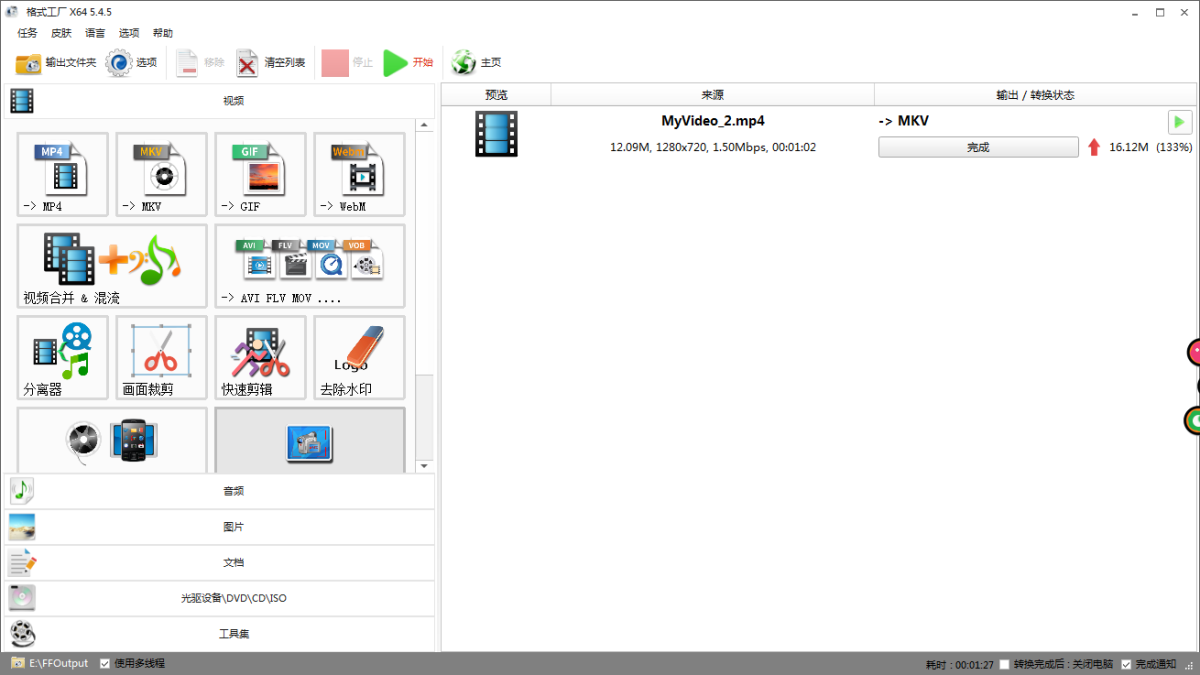The image size is (1200, 675).
Task: Clear the task list (清空列表)
Action: pos(270,63)
